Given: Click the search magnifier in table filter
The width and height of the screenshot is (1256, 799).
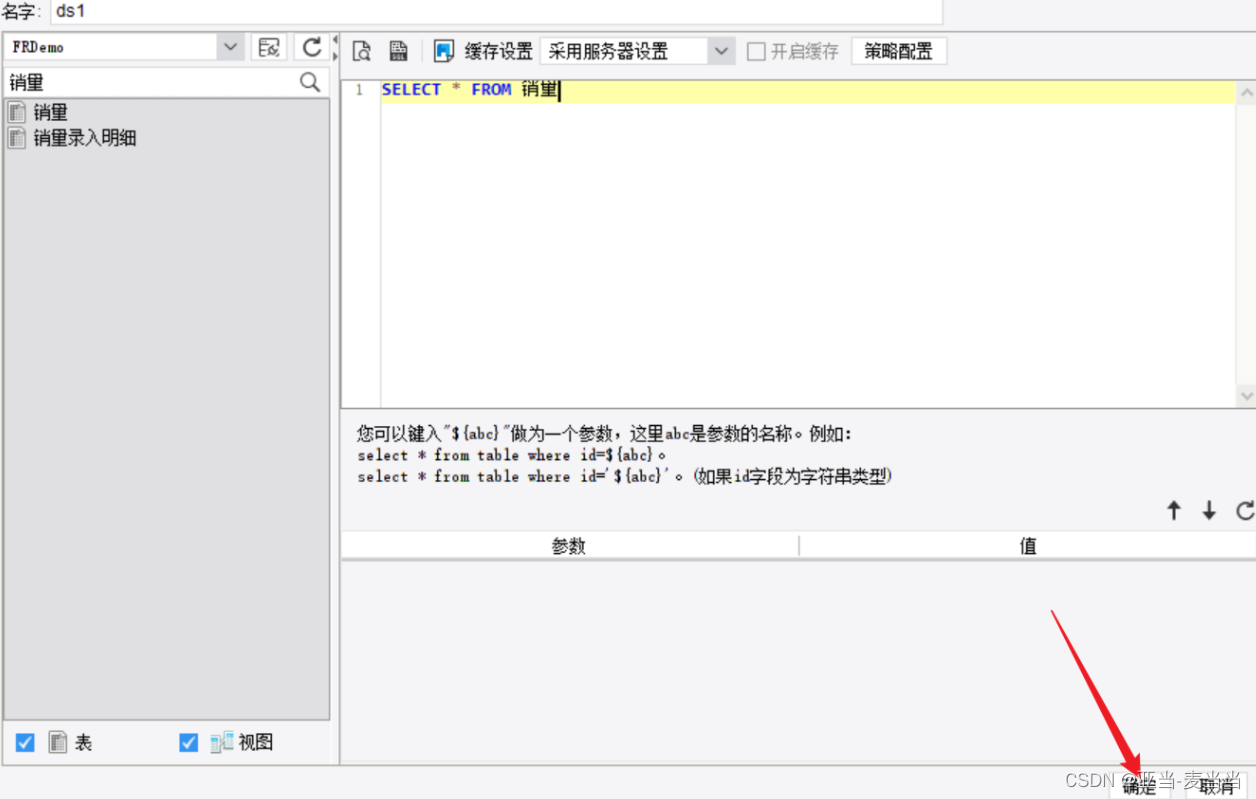Looking at the screenshot, I should tap(310, 82).
